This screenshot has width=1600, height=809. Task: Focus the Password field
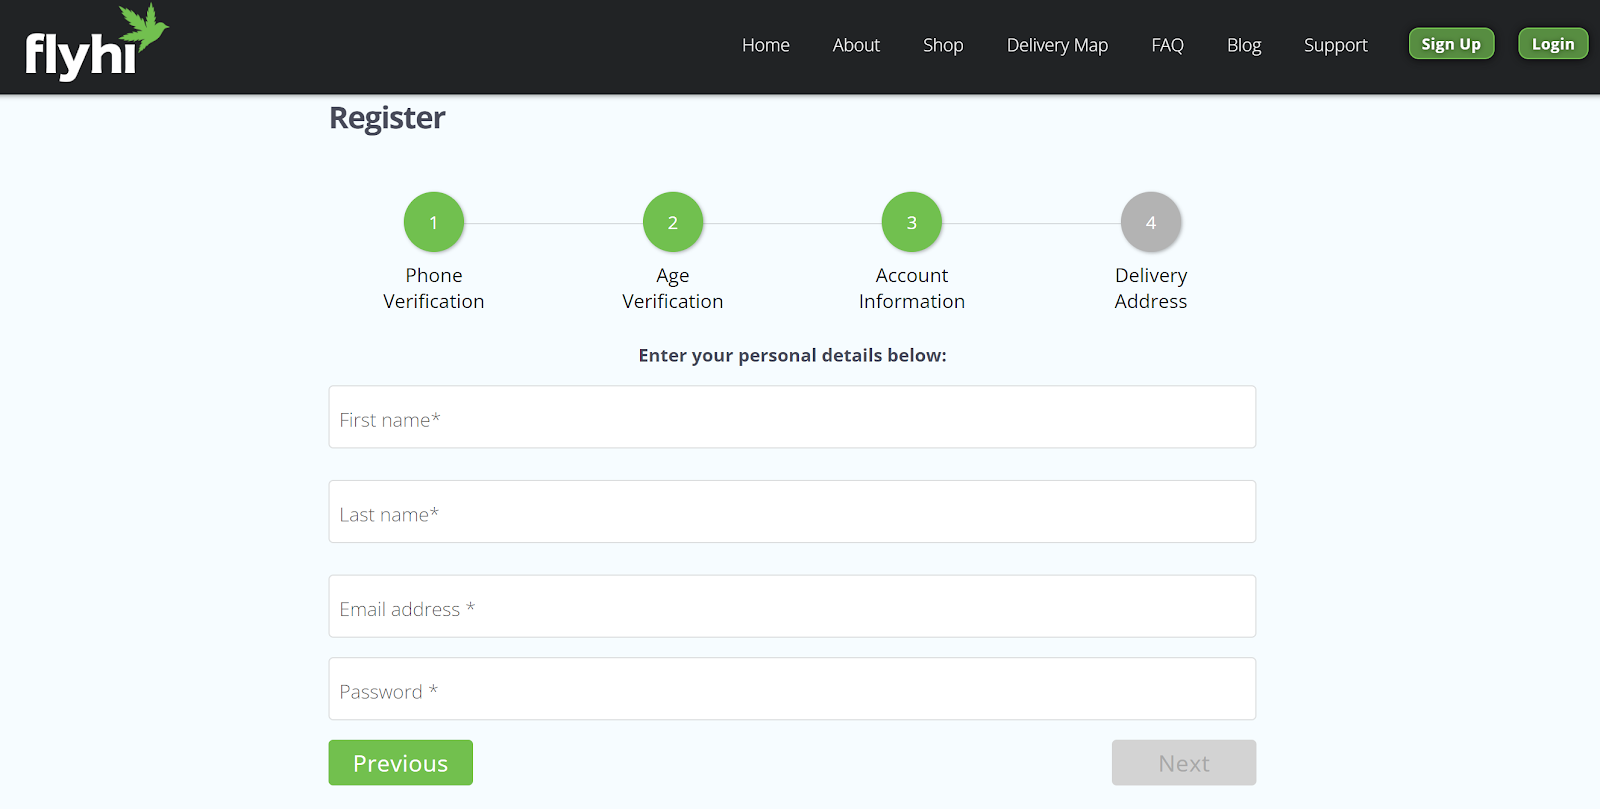click(791, 689)
